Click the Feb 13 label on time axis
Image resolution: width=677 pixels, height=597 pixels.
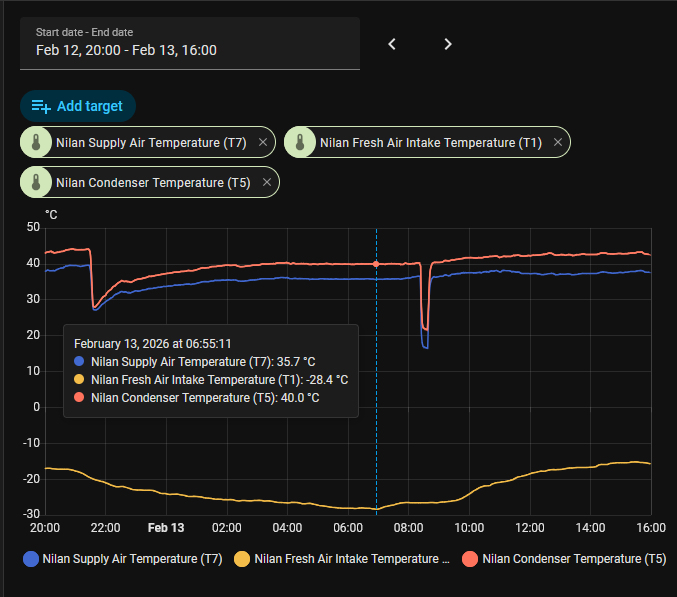pyautogui.click(x=165, y=527)
